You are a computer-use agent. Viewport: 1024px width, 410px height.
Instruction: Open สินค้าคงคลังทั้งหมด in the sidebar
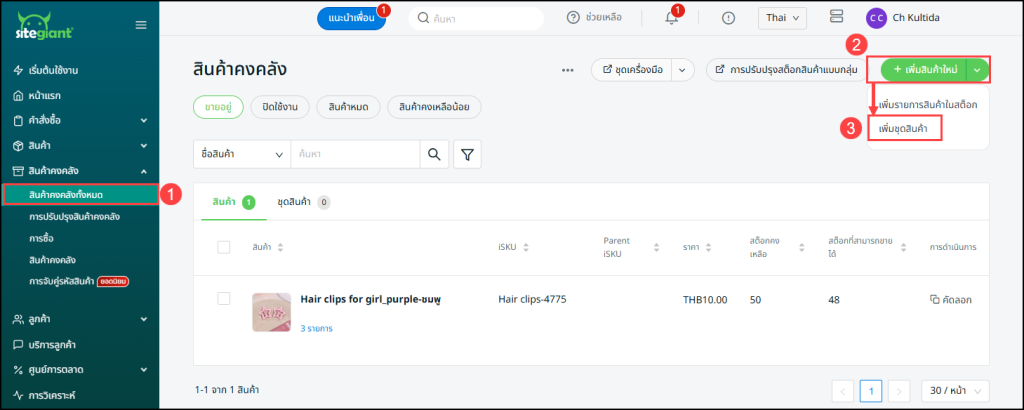pyautogui.click(x=80, y=193)
